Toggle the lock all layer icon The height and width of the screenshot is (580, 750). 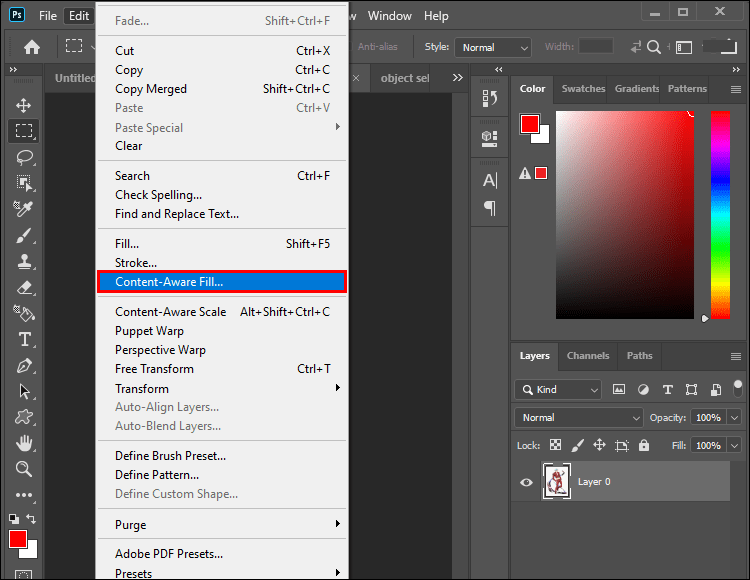tap(644, 445)
